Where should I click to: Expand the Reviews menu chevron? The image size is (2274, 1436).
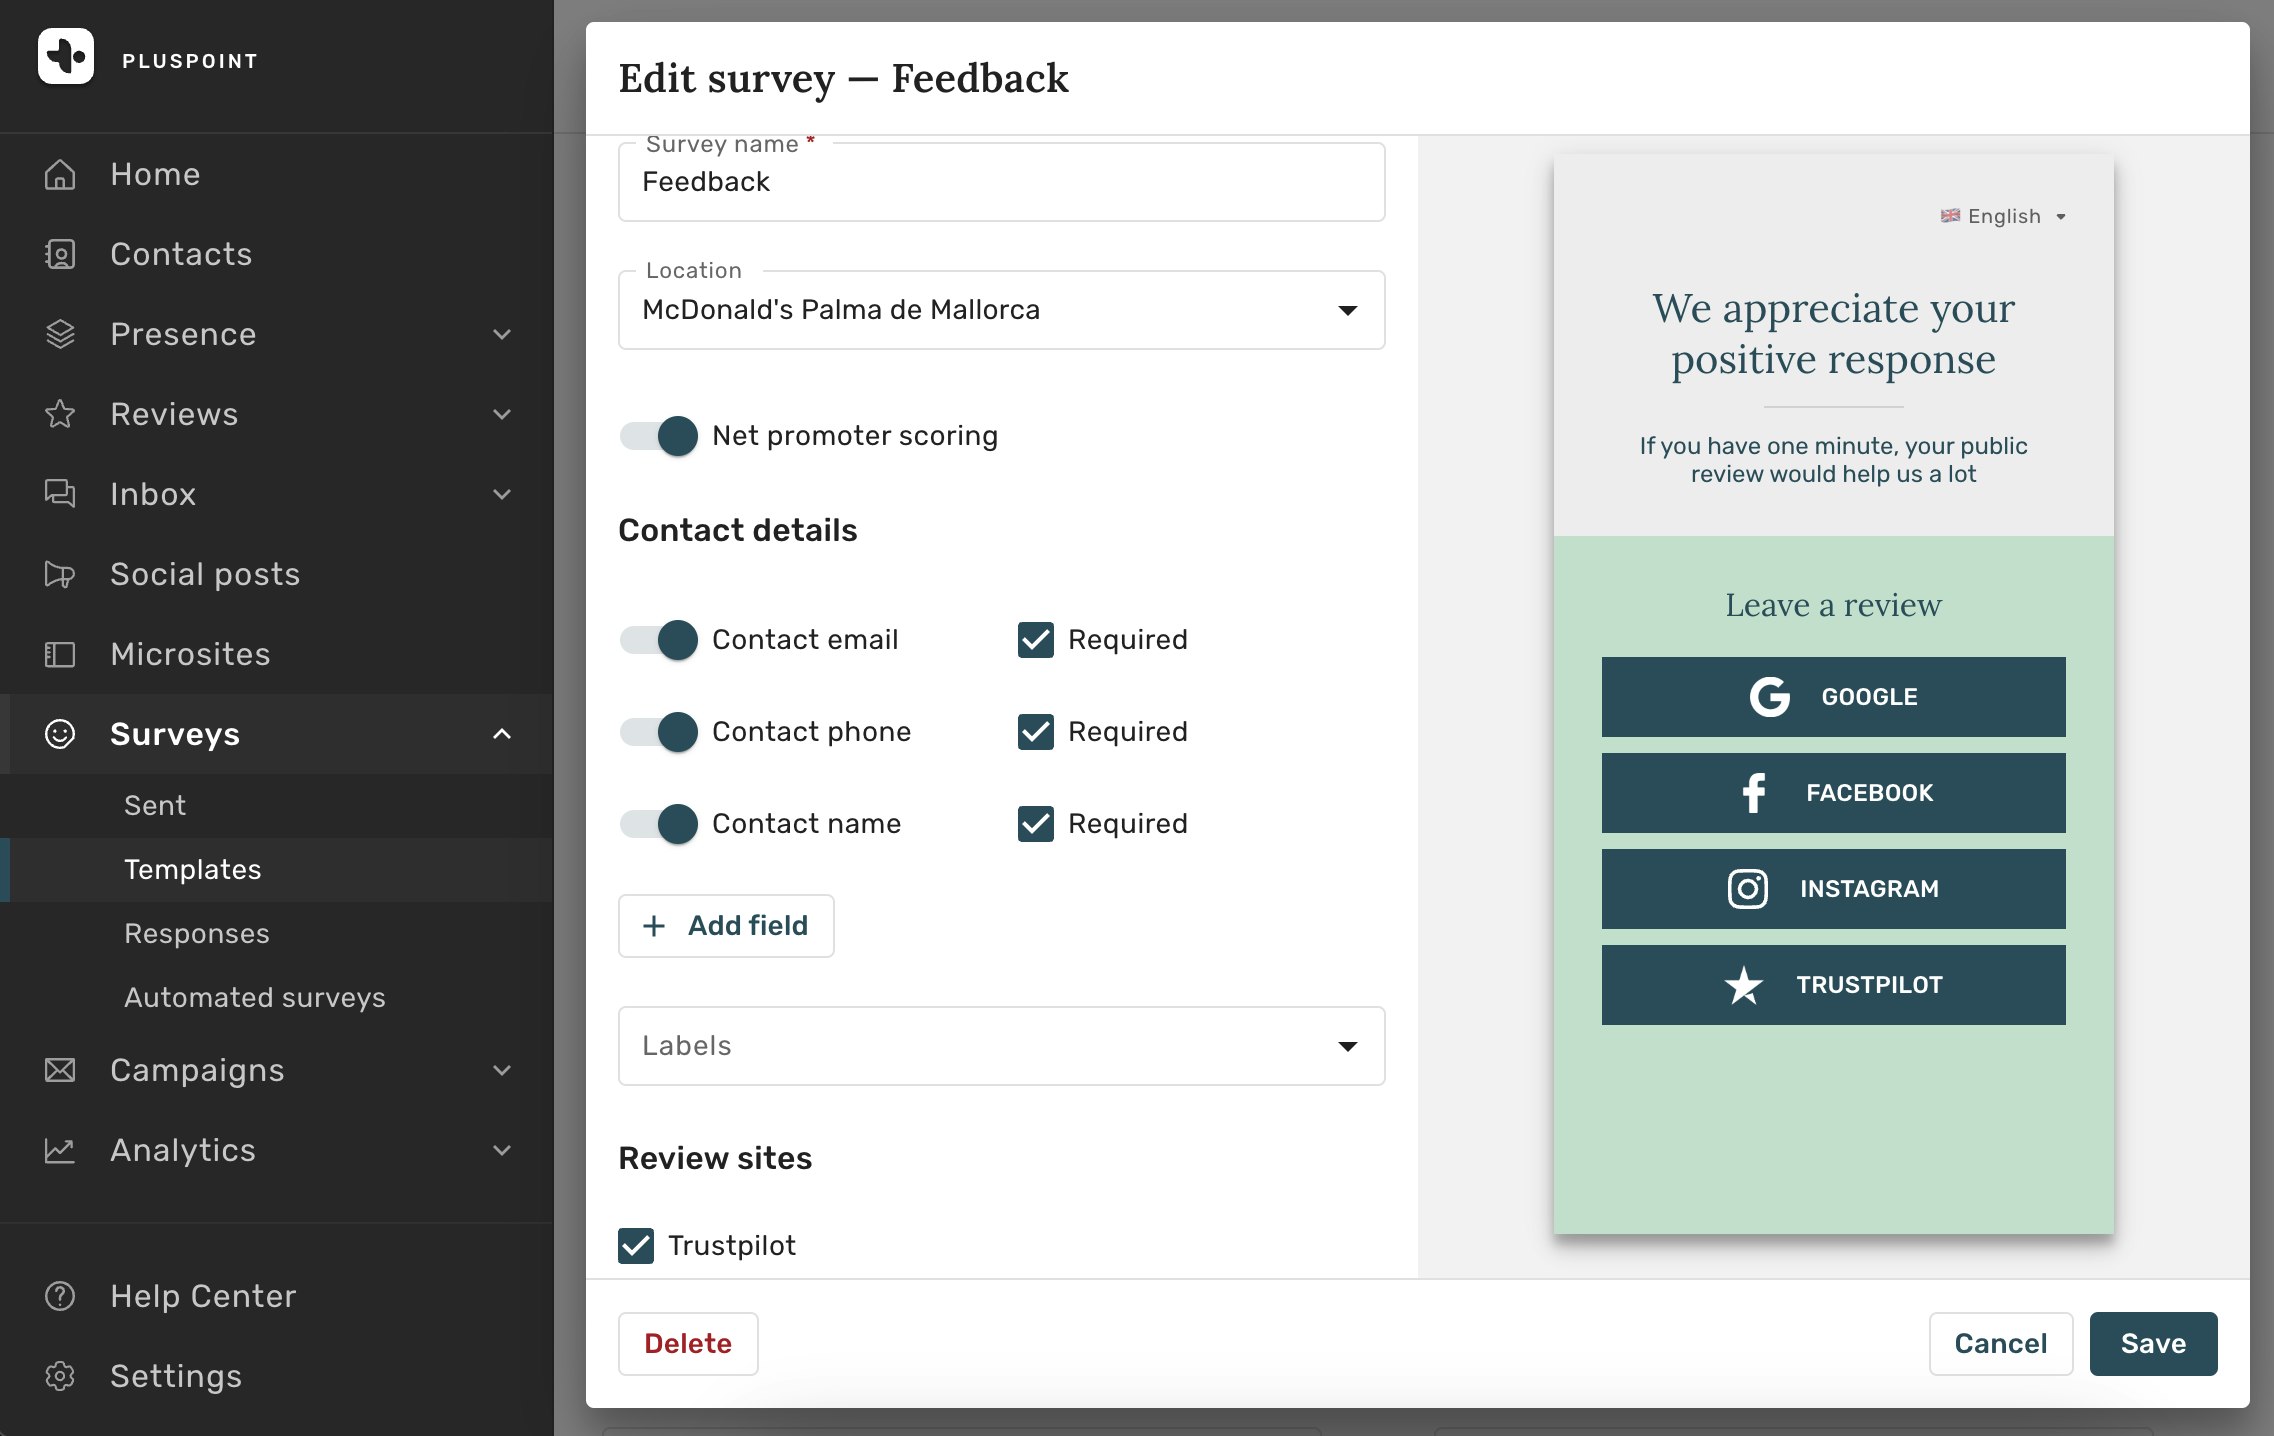[502, 414]
